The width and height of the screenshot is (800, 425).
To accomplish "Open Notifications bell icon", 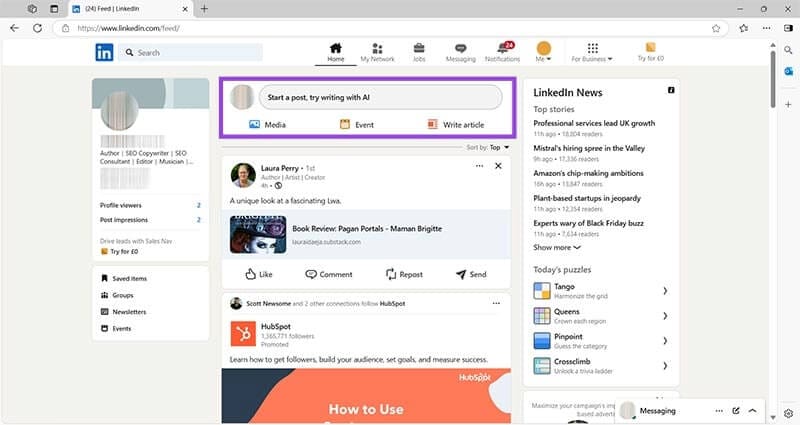I will click(x=504, y=48).
